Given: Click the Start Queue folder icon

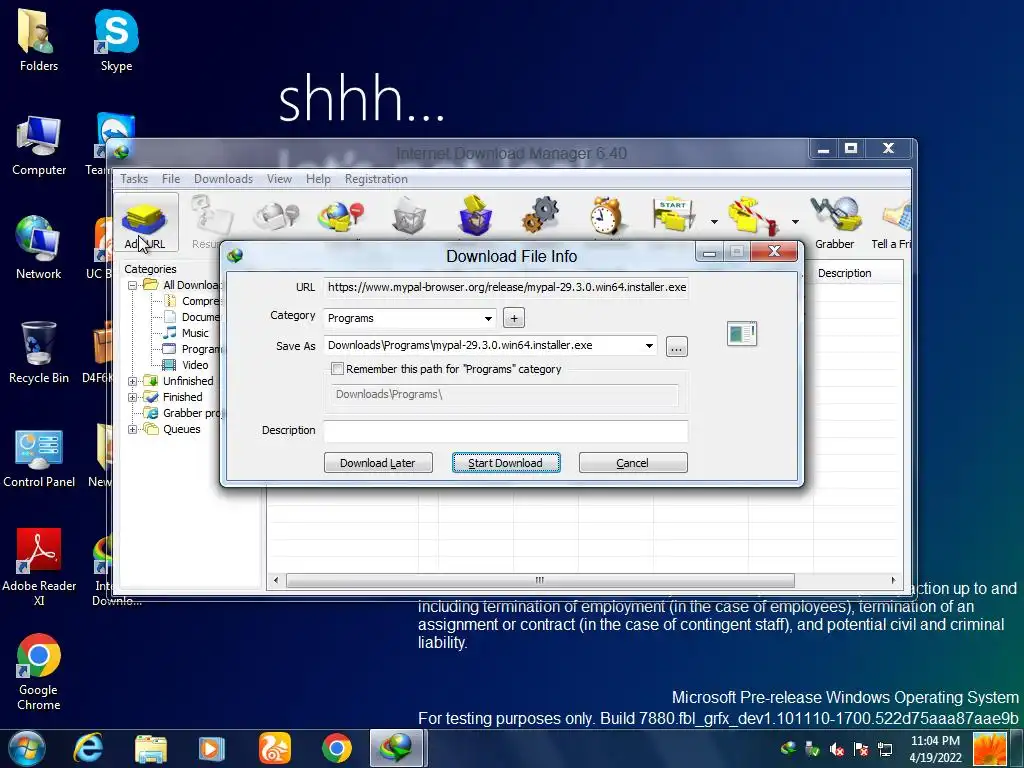Looking at the screenshot, I should (x=674, y=216).
